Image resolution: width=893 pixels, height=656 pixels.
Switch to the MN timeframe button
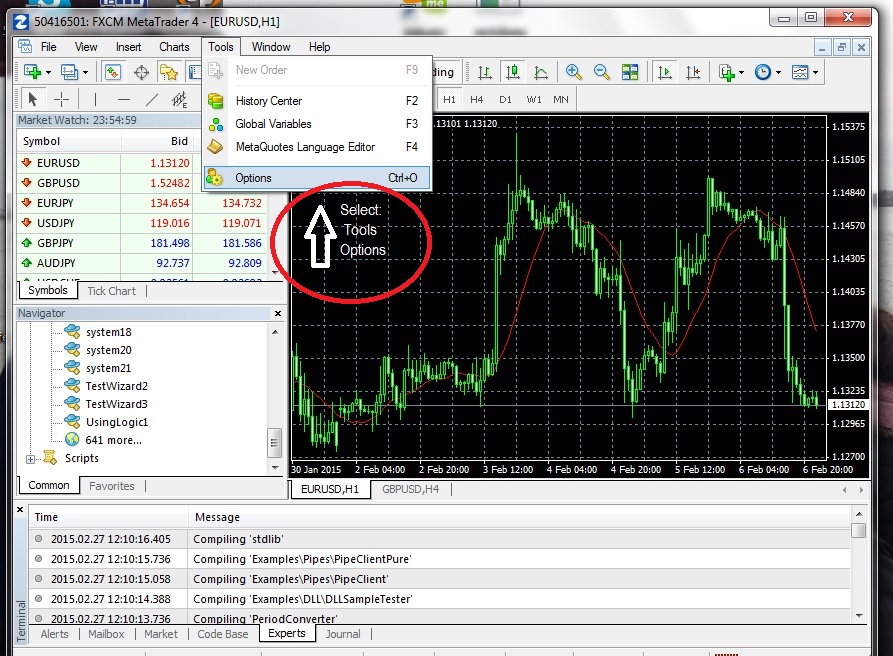pos(561,100)
